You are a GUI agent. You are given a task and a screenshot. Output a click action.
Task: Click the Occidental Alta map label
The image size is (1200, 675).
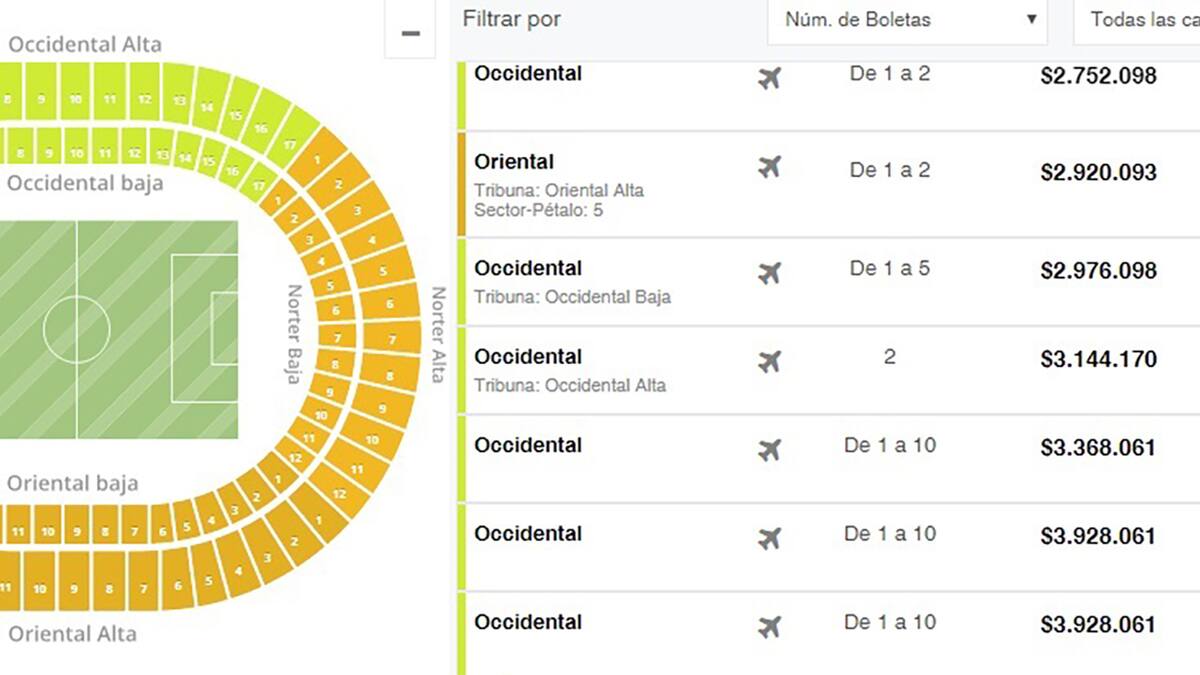(84, 44)
